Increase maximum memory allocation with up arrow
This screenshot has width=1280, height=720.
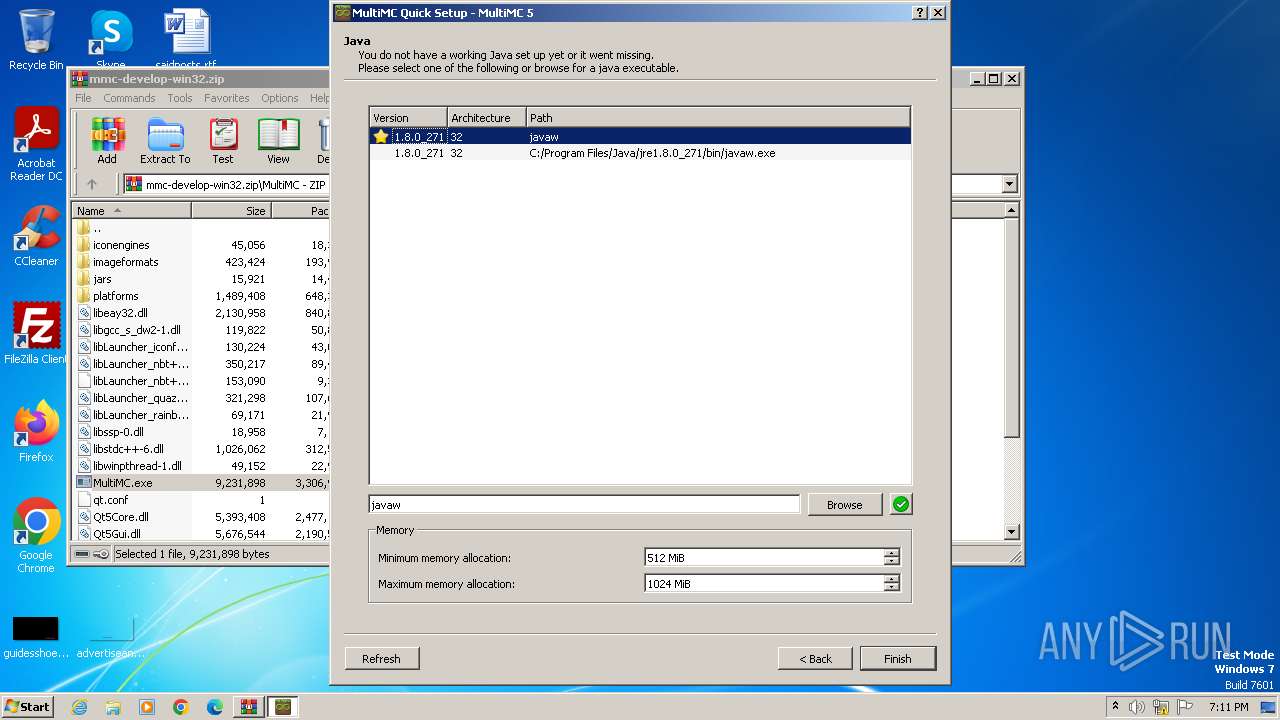click(892, 580)
